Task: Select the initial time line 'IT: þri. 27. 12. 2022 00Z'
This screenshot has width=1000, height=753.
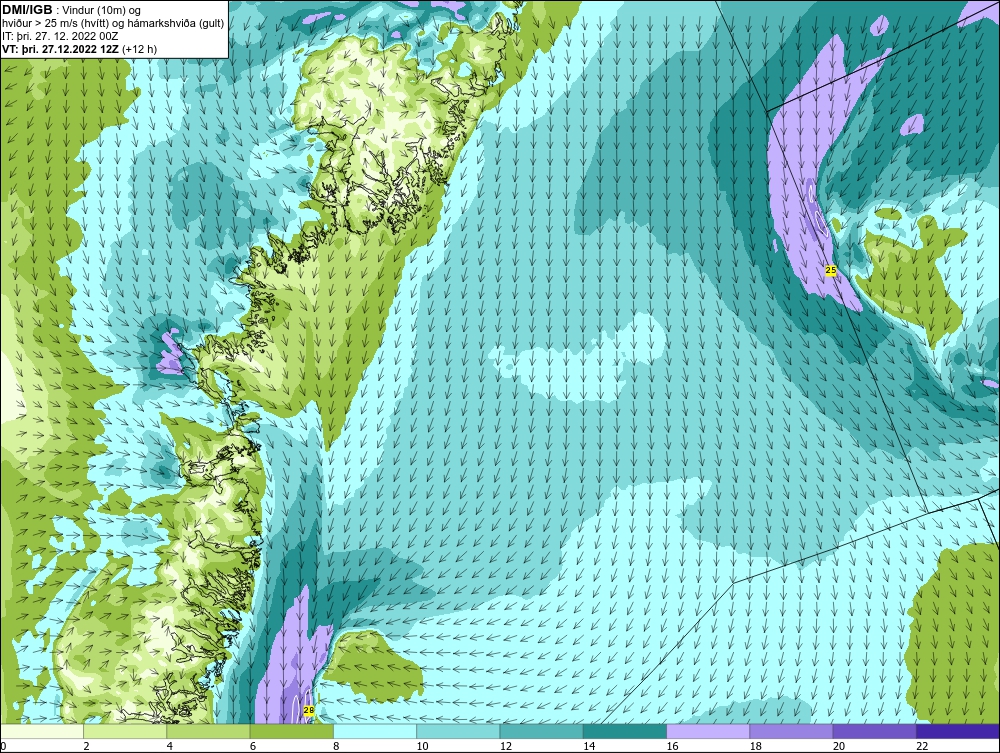Action: coord(61,36)
